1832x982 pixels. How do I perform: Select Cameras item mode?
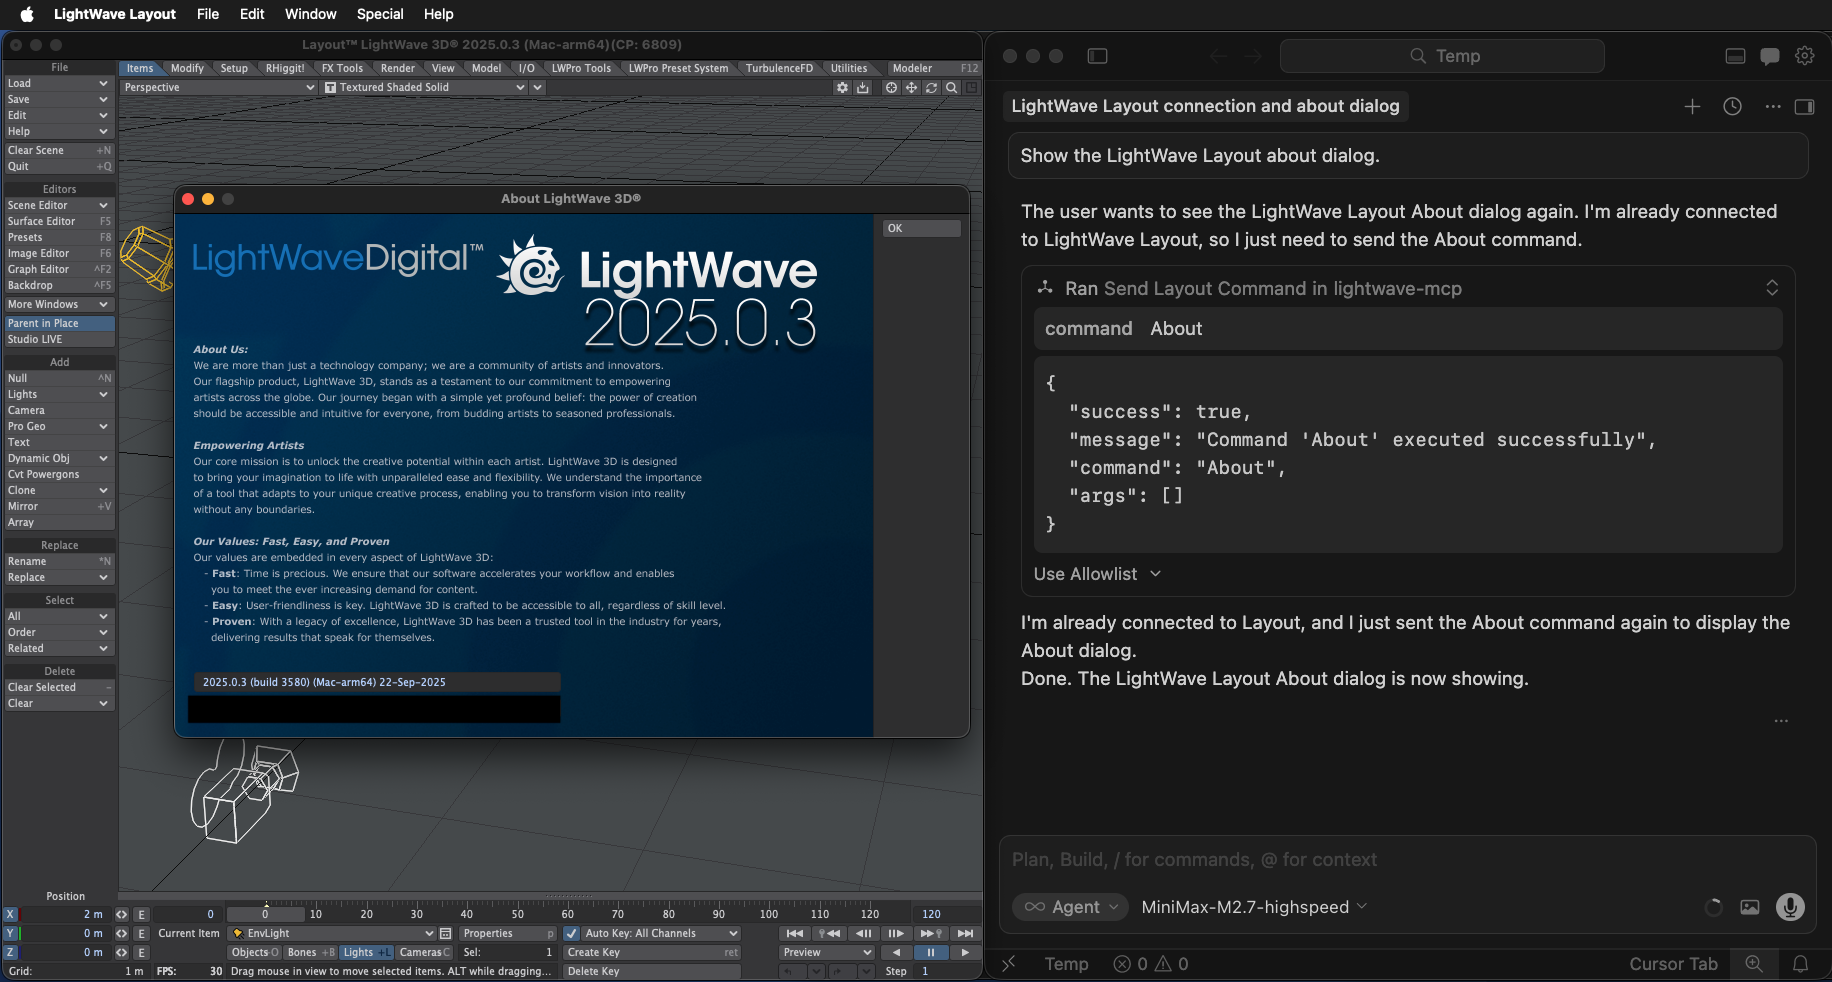425,952
